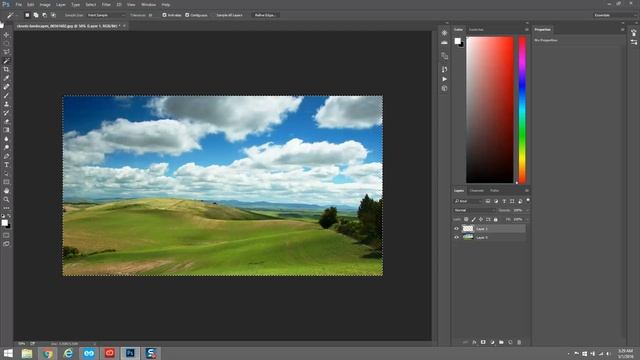640x360 pixels.
Task: Select the Healing Brush tool
Action: pyautogui.click(x=6, y=87)
